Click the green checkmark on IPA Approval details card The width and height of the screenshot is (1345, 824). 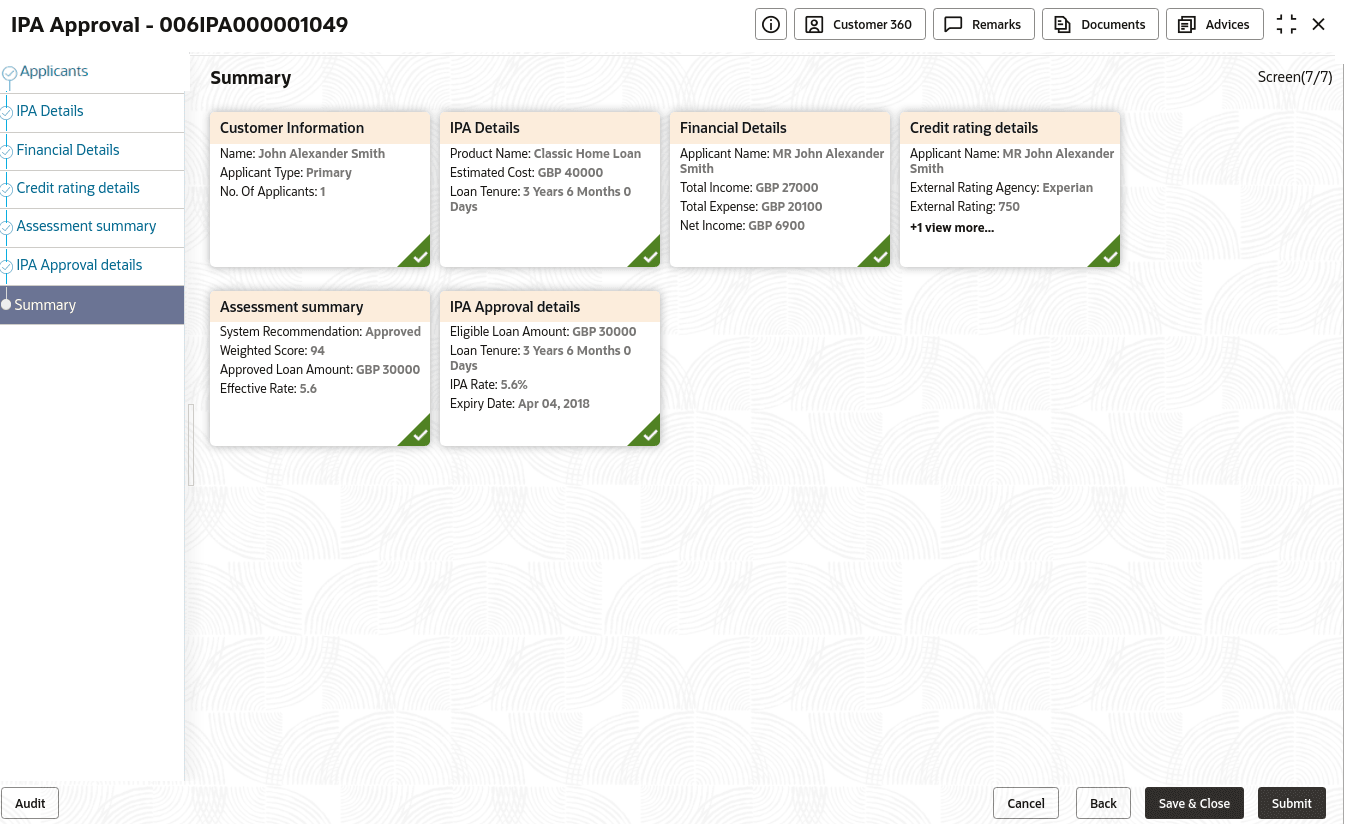pos(649,435)
